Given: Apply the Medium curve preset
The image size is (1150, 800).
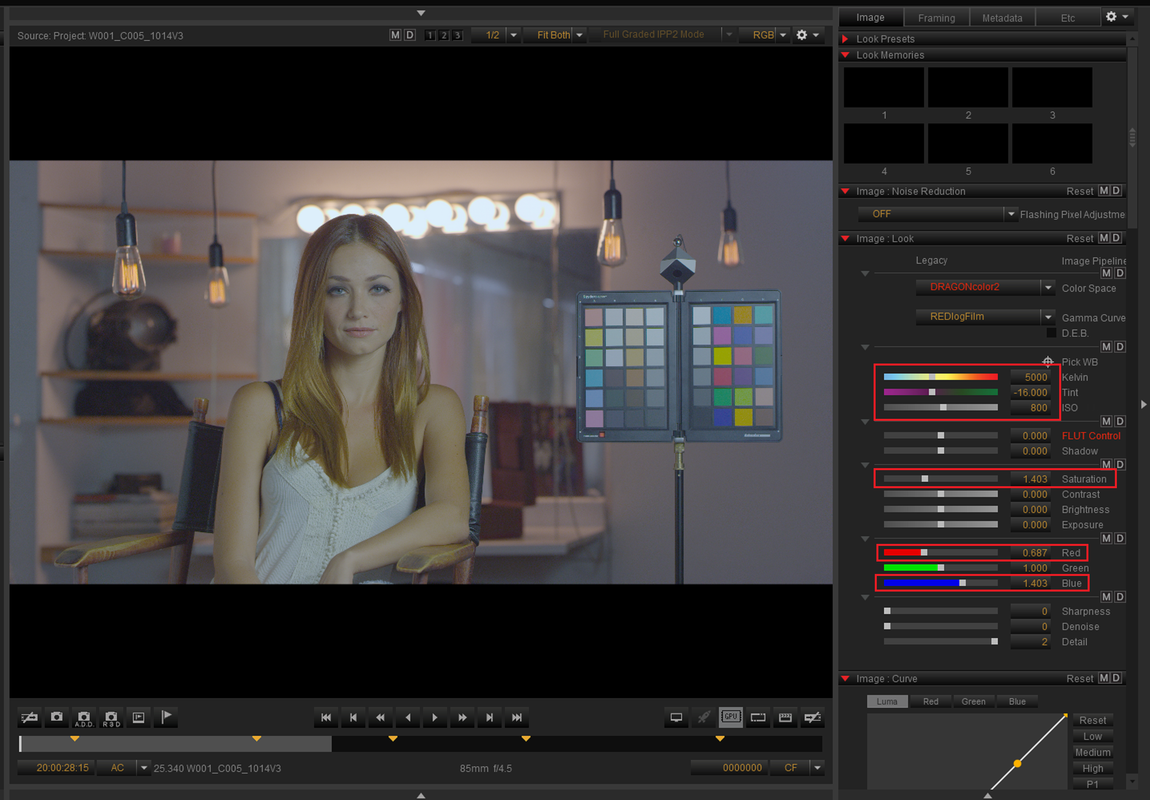Looking at the screenshot, I should [x=1093, y=752].
